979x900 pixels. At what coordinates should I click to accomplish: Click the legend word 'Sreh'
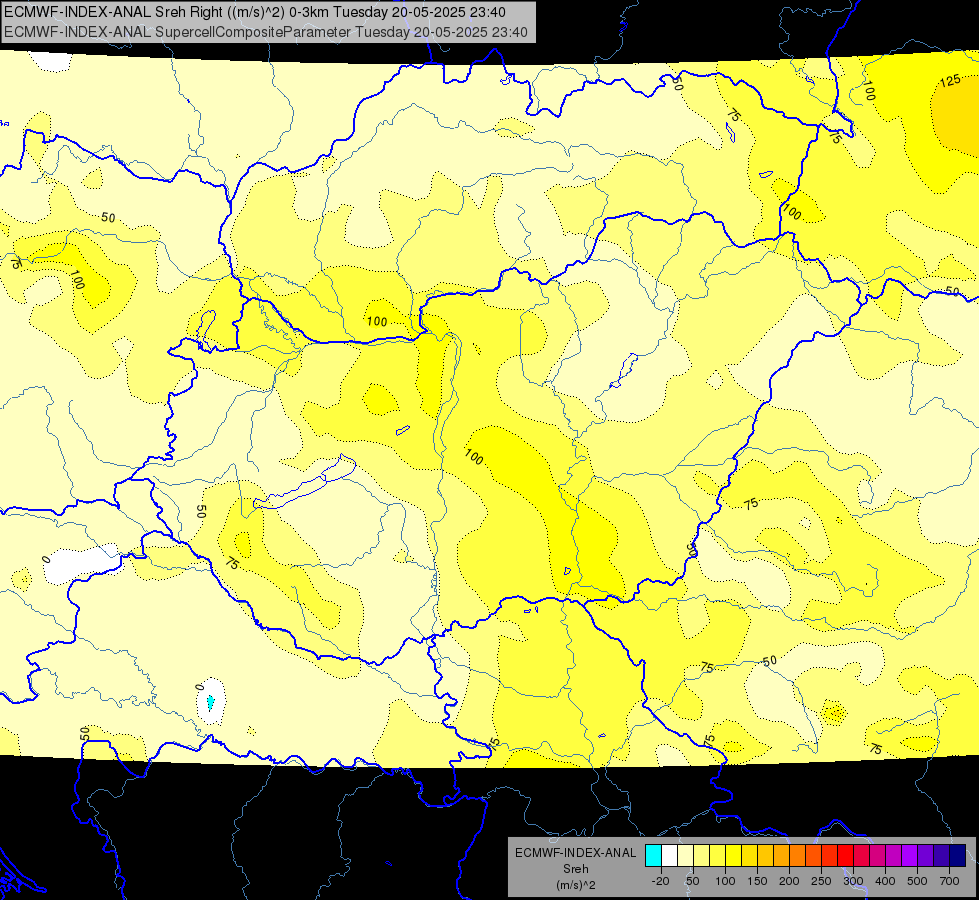coord(576,869)
